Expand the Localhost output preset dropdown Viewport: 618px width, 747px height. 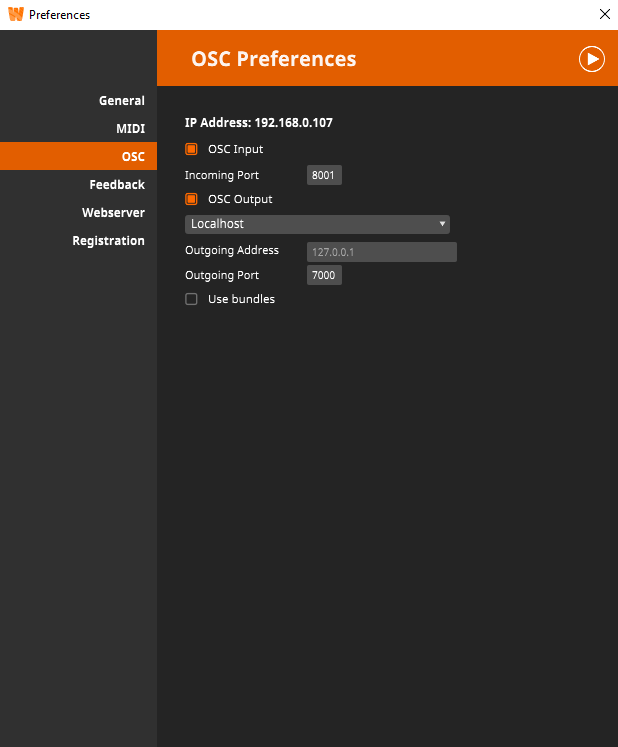[317, 224]
